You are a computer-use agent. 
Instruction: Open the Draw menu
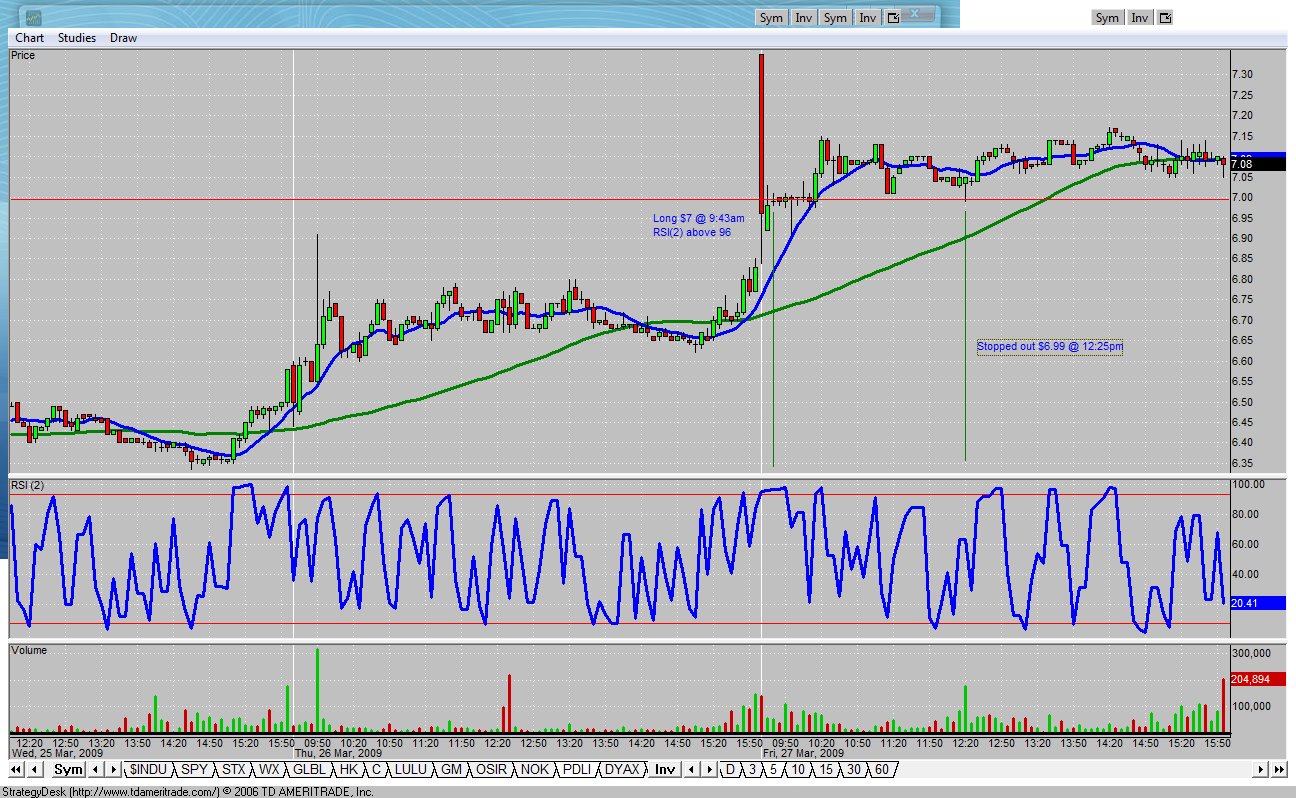[124, 38]
